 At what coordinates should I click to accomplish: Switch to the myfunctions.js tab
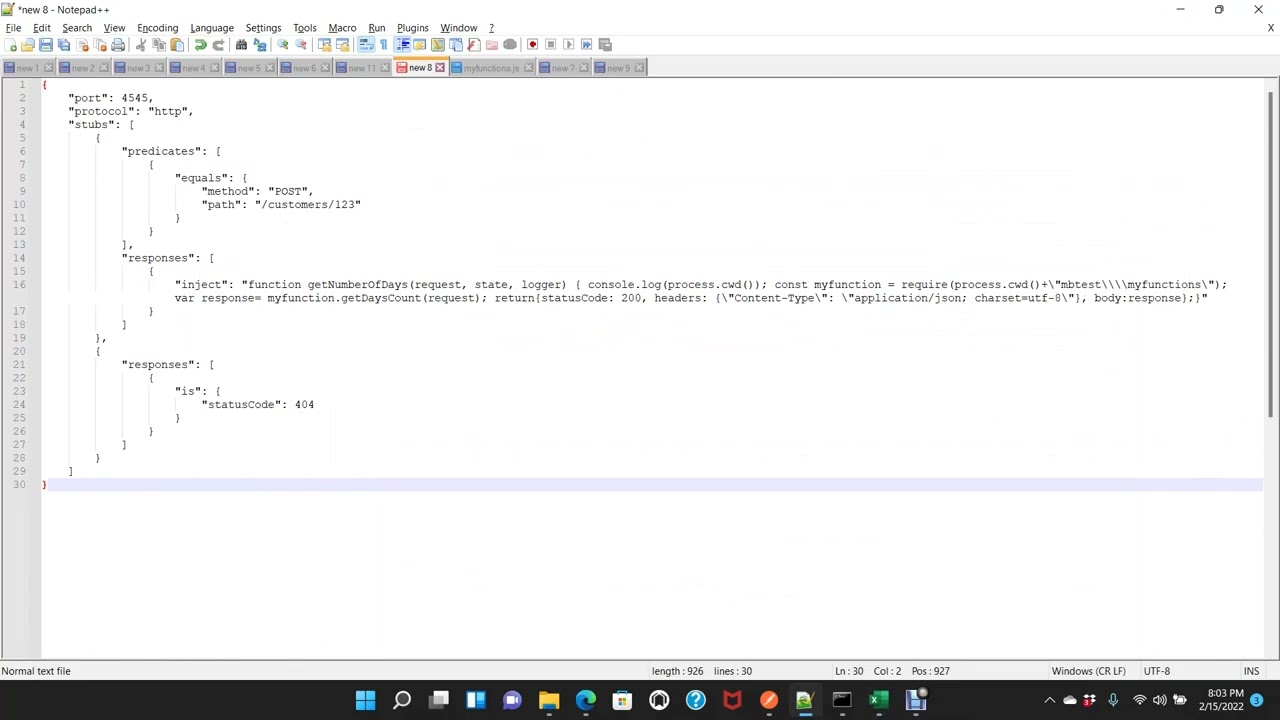490,68
